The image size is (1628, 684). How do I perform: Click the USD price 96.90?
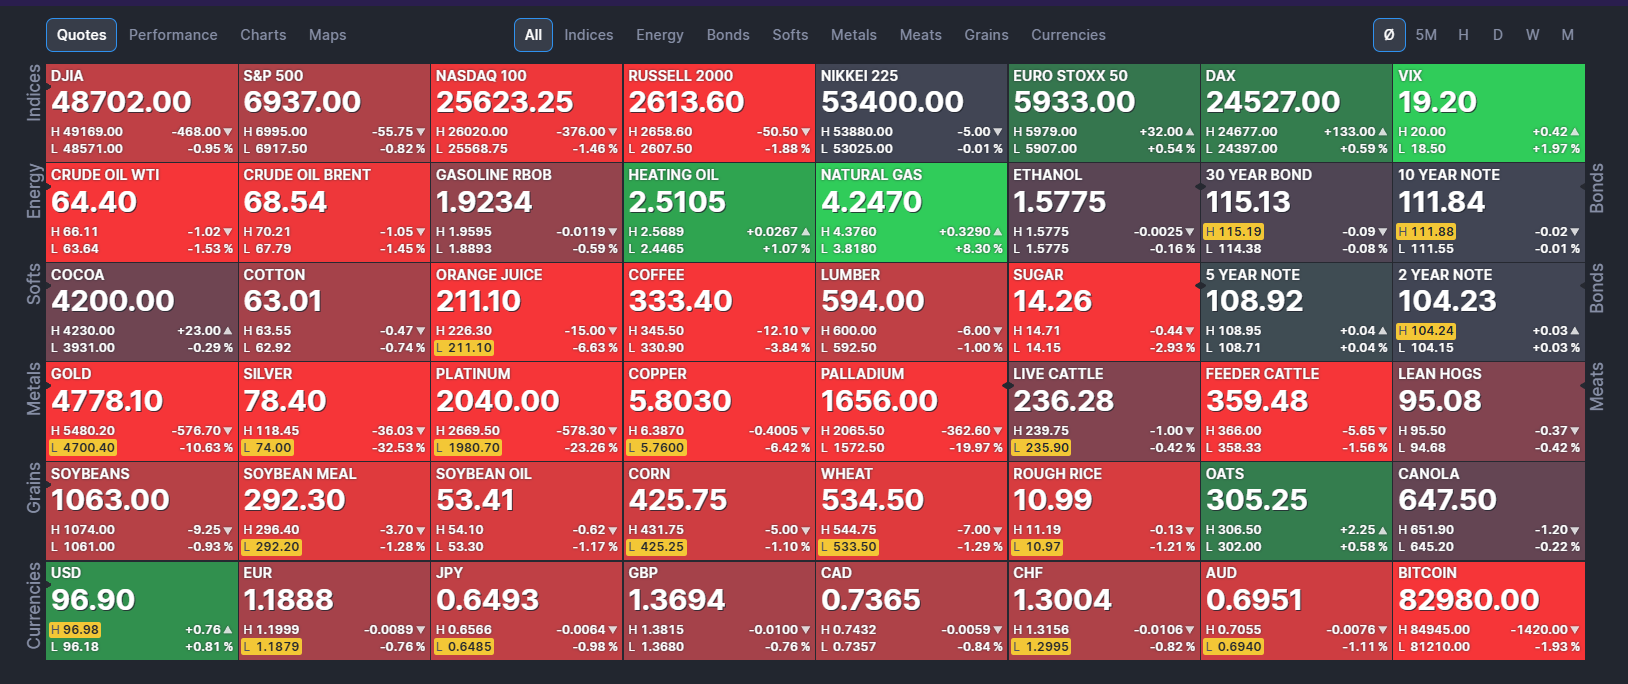93,600
